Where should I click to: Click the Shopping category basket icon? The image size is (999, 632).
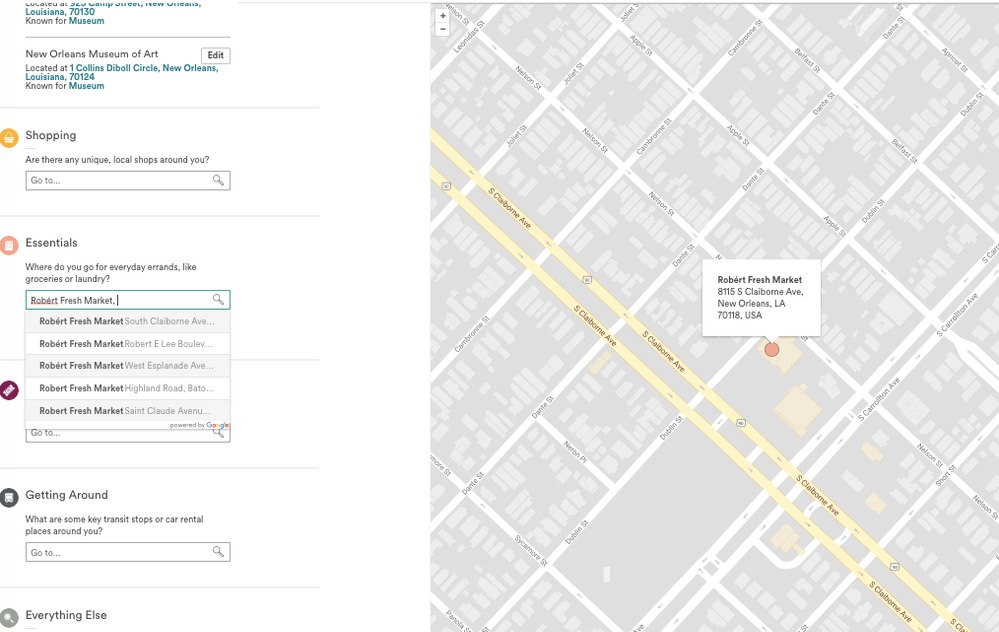tap(9, 138)
